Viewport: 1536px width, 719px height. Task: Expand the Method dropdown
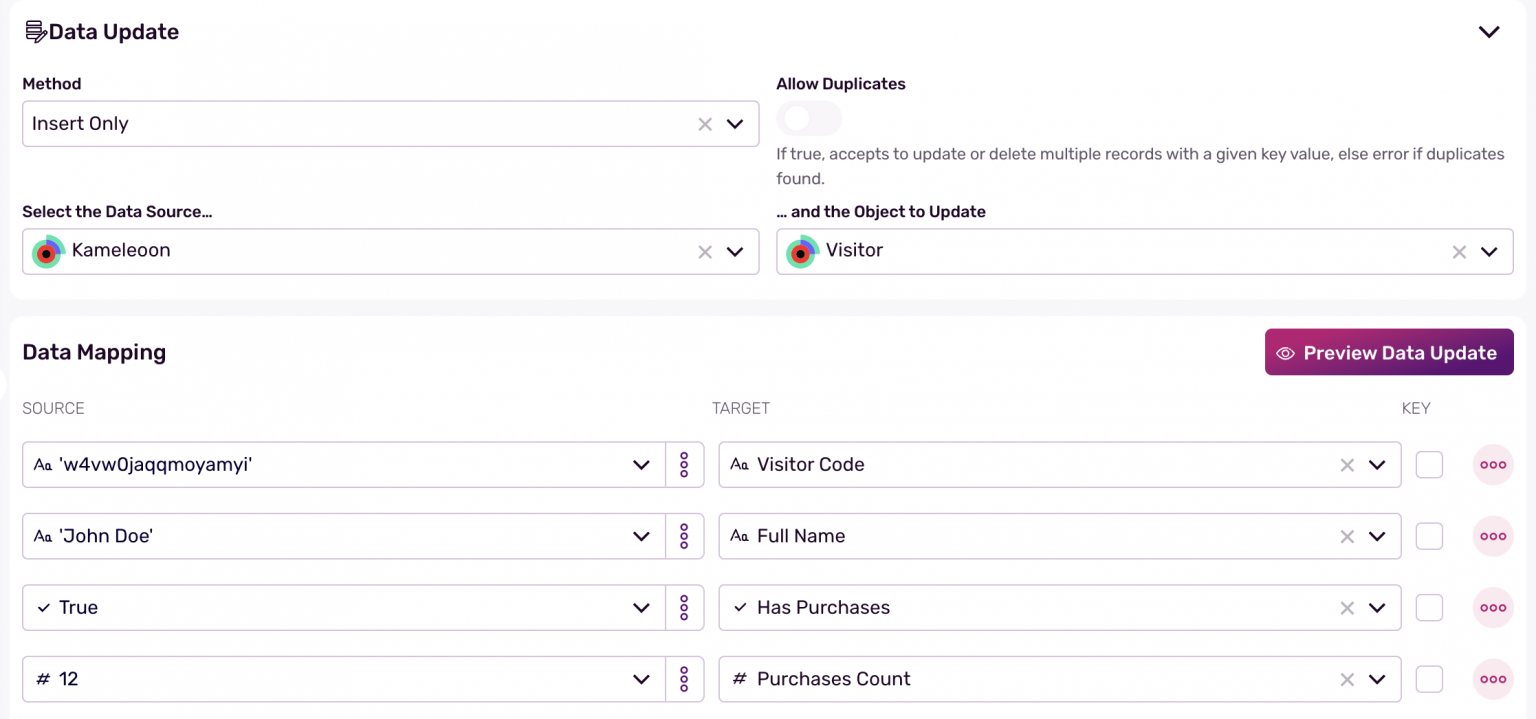tap(735, 124)
